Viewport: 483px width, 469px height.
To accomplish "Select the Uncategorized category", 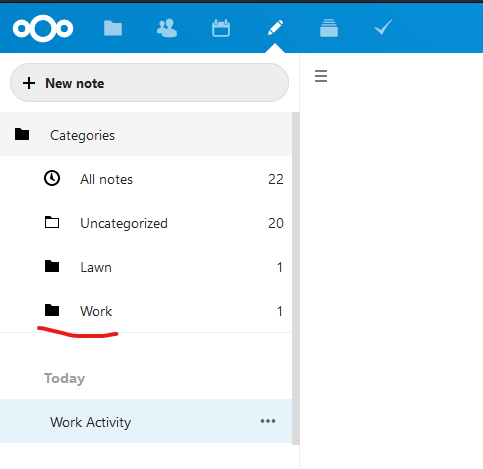I will 146,223.
